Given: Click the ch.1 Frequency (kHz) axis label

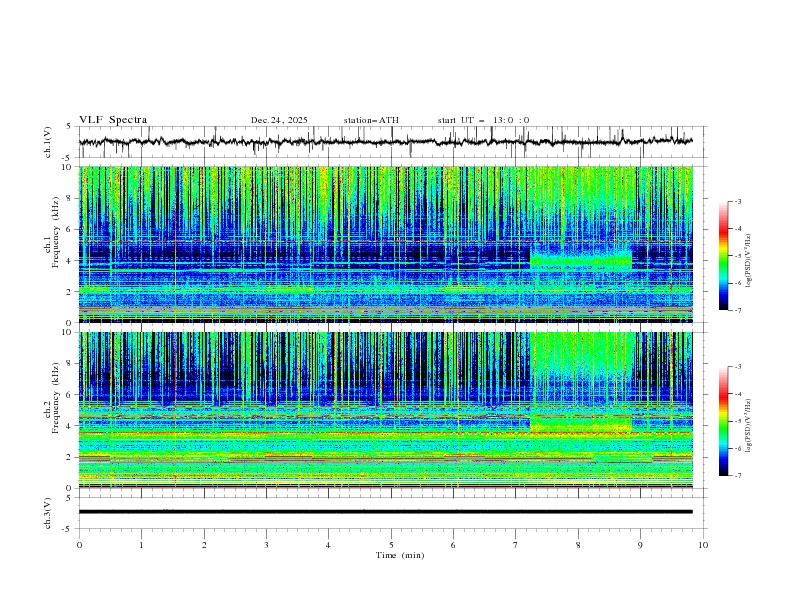Looking at the screenshot, I should pos(52,230).
